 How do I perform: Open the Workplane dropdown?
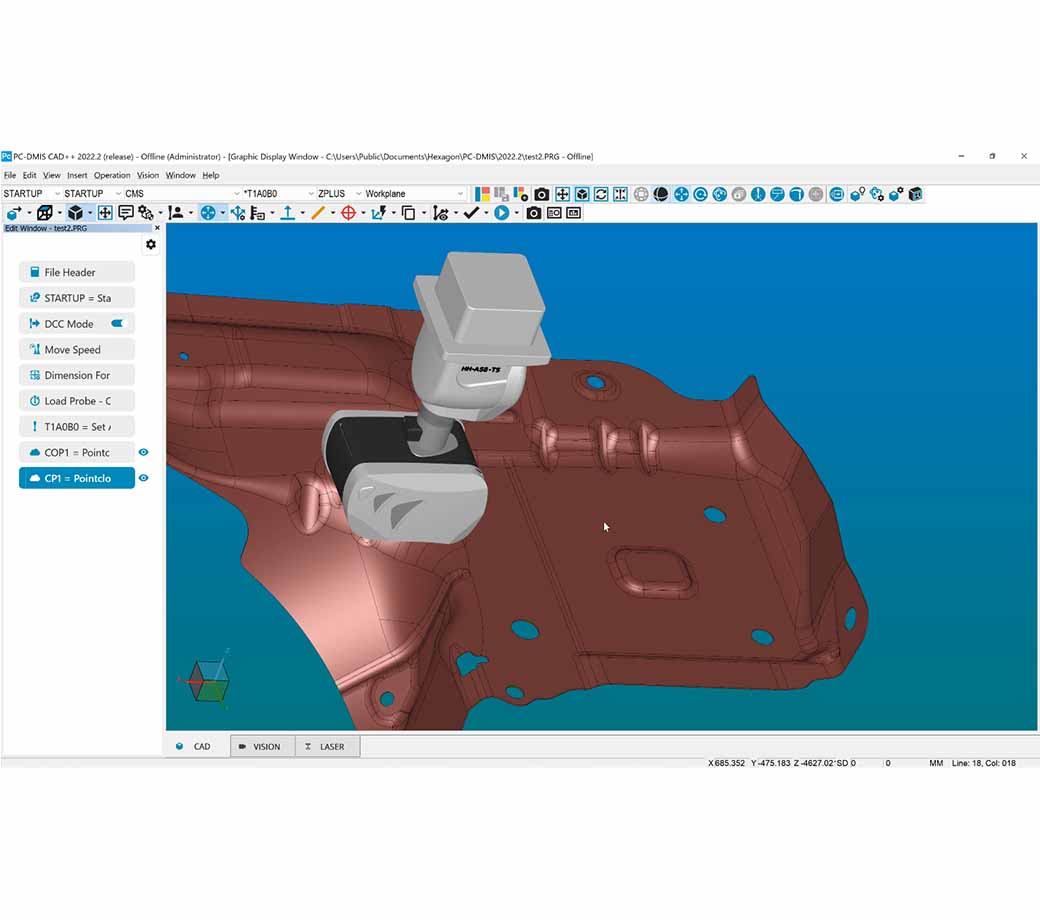tap(415, 194)
